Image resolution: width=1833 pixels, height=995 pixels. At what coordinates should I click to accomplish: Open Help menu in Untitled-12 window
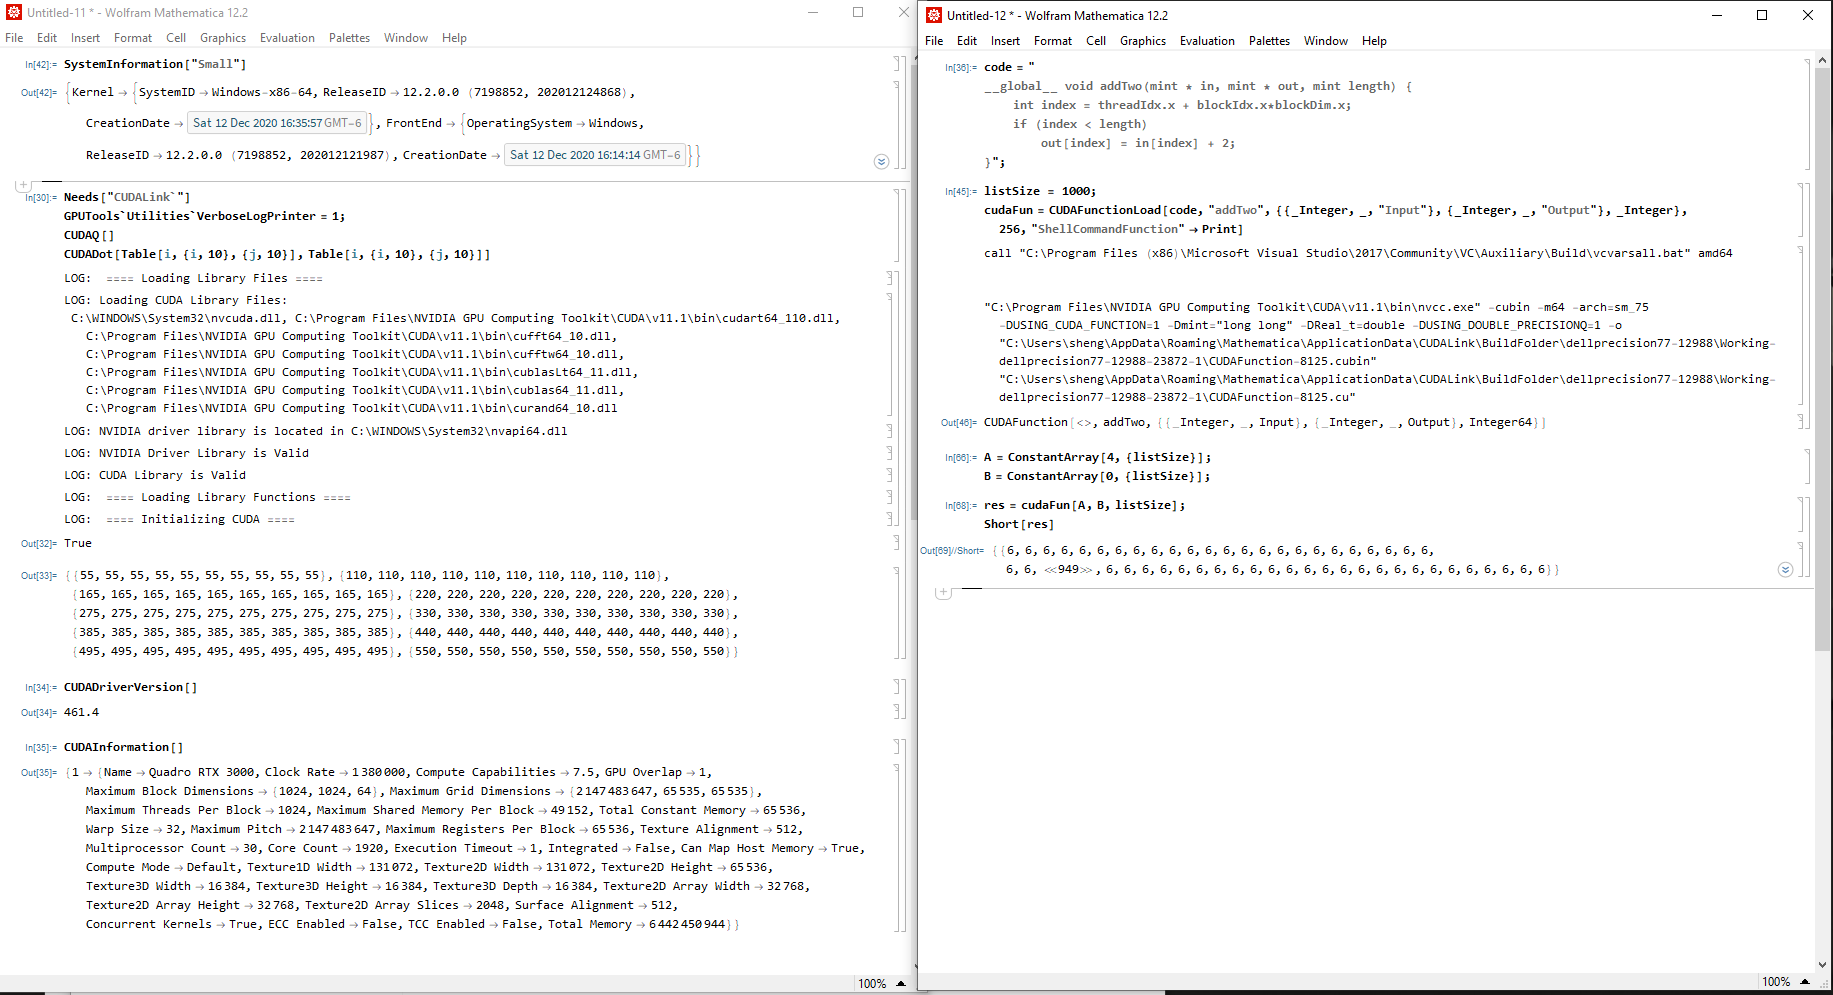click(x=1374, y=41)
